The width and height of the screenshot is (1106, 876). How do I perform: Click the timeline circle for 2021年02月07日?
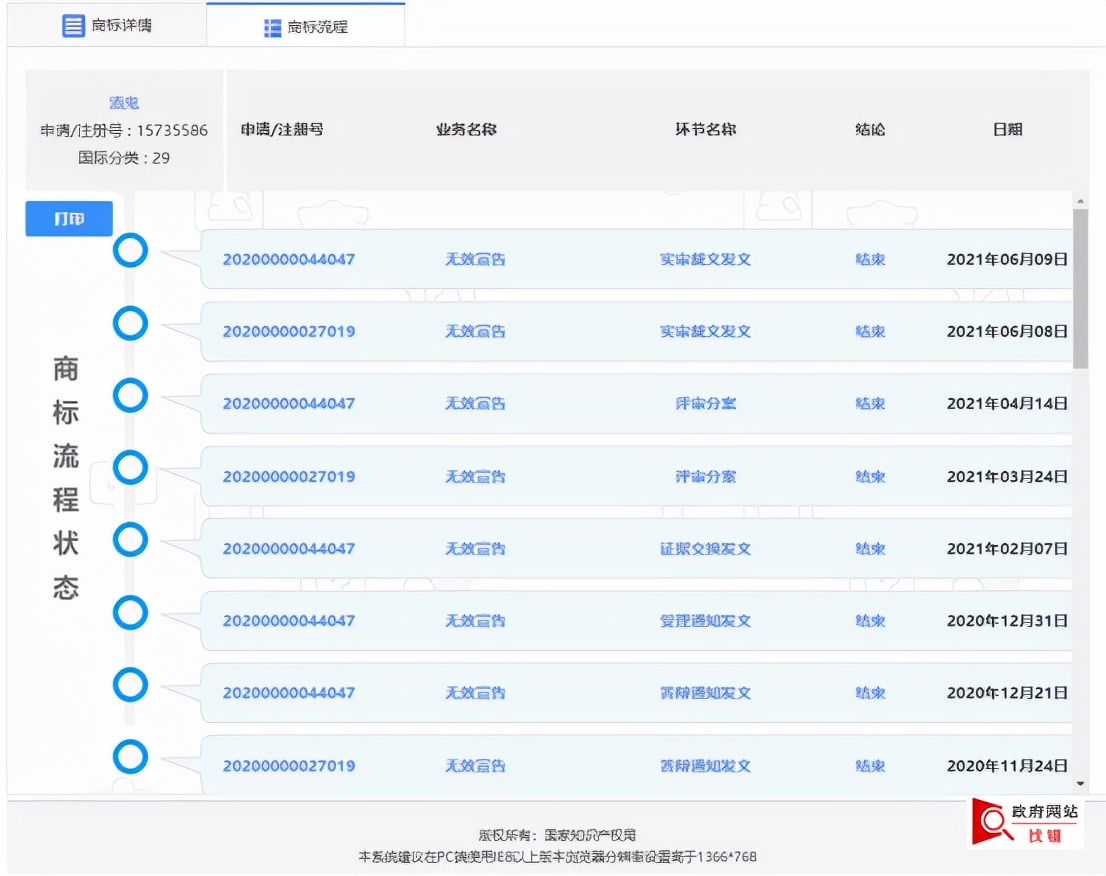[x=130, y=540]
